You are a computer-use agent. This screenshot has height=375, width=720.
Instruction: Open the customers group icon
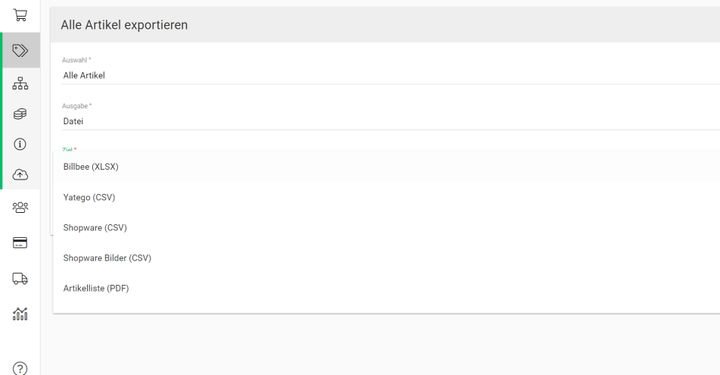tap(20, 207)
